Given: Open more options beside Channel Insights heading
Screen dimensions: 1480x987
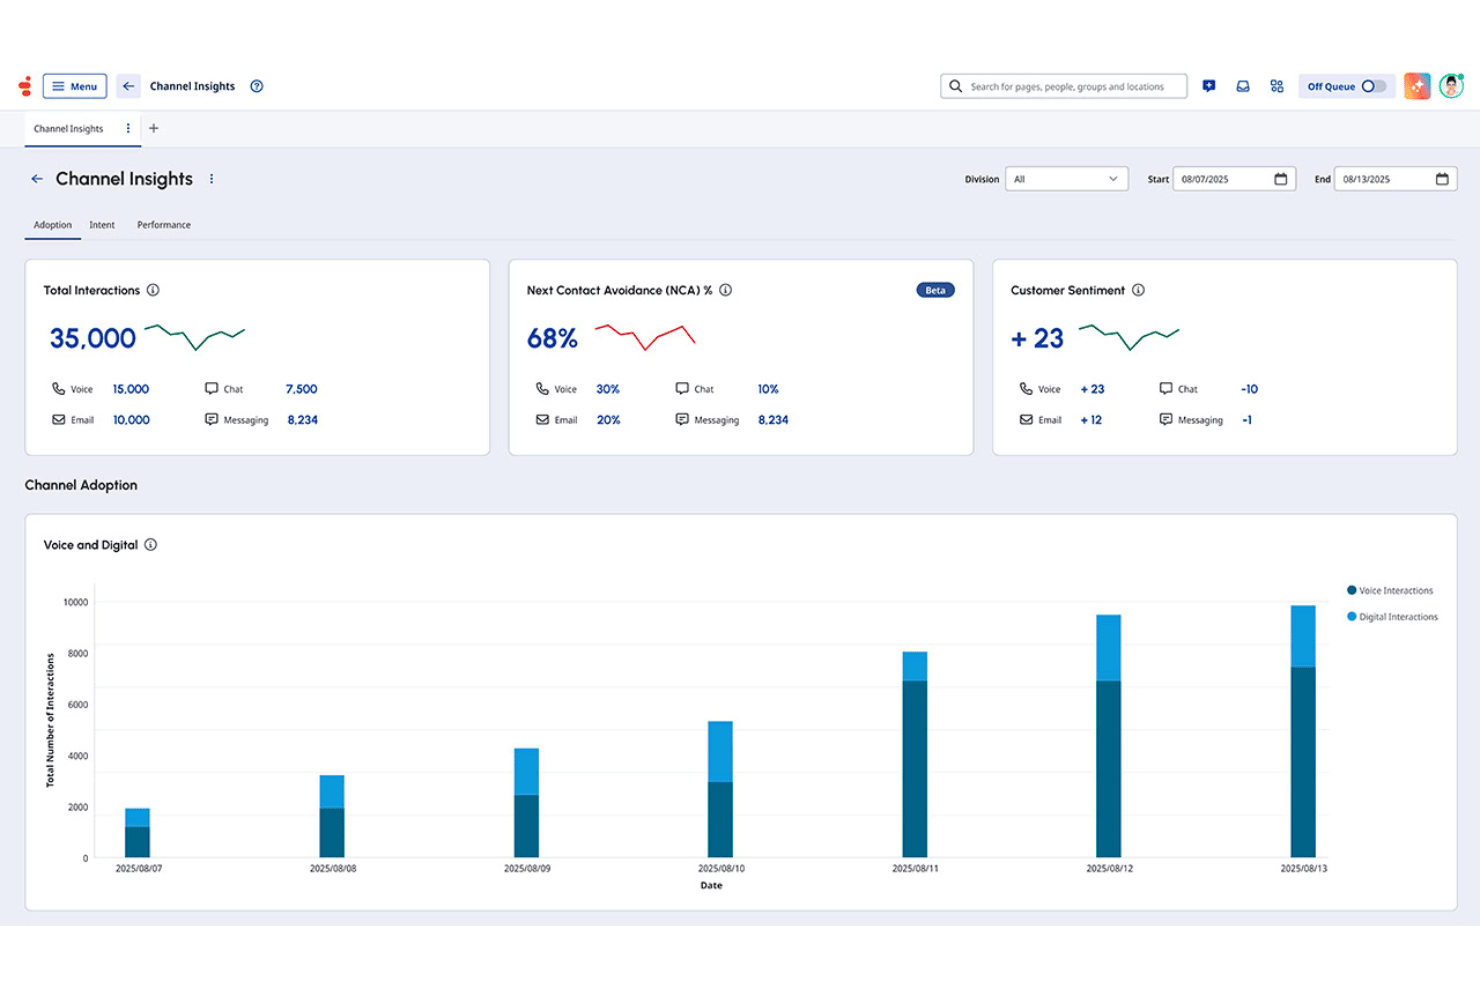Looking at the screenshot, I should (x=211, y=179).
